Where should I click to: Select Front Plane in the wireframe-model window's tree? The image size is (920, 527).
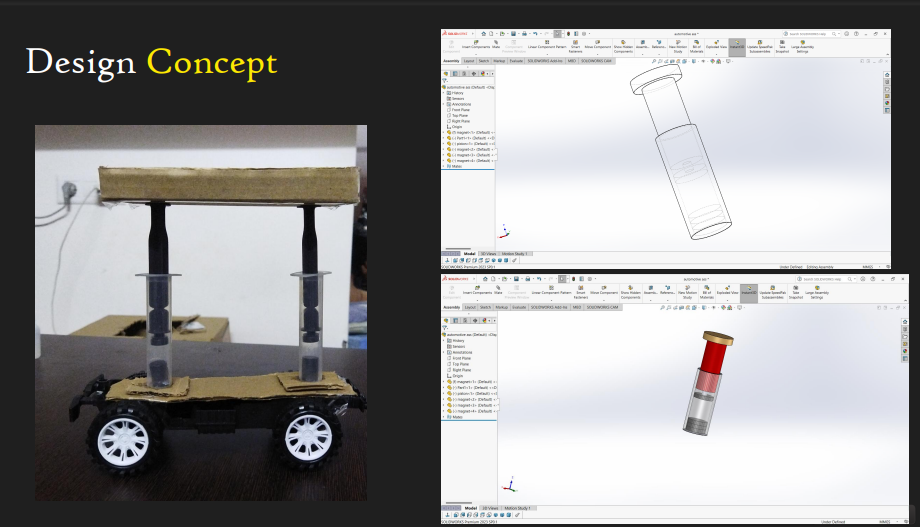(x=461, y=110)
